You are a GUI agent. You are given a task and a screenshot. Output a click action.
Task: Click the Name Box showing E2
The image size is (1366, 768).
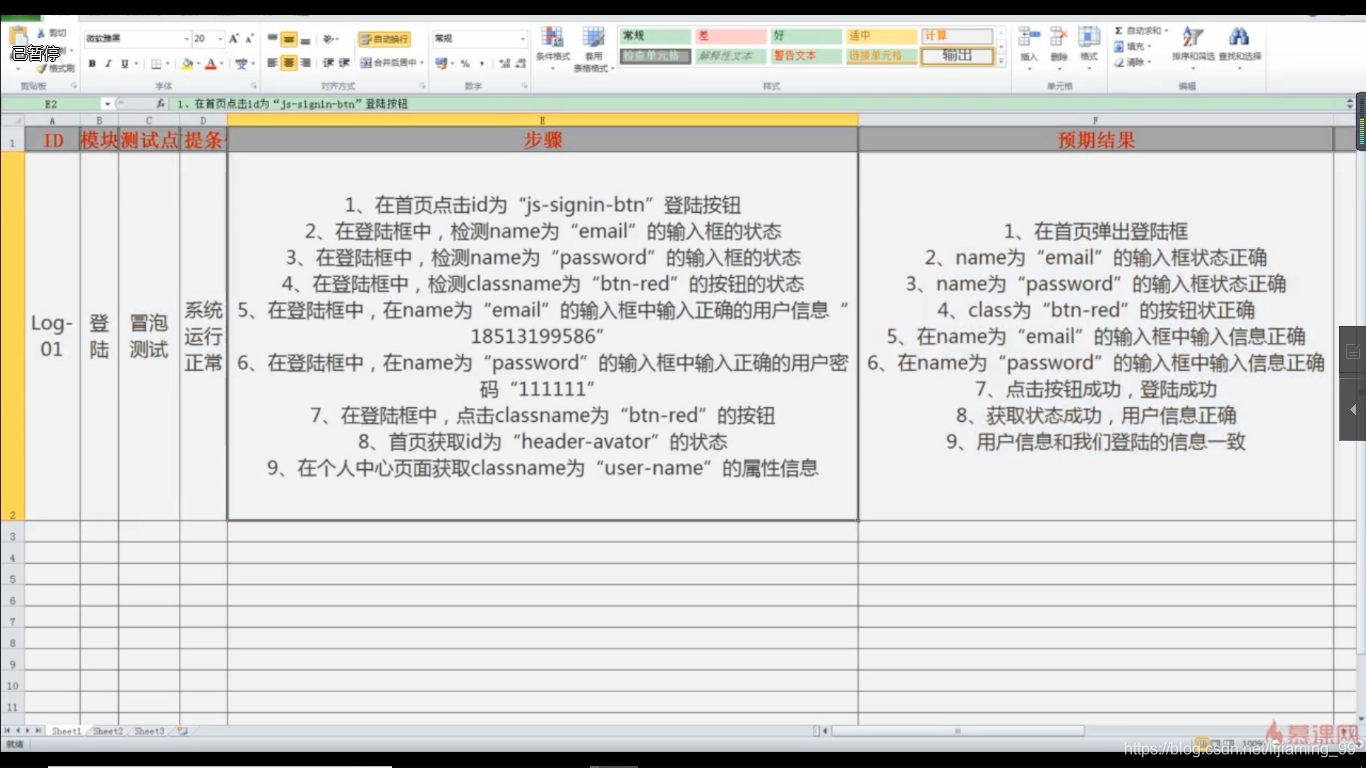51,104
